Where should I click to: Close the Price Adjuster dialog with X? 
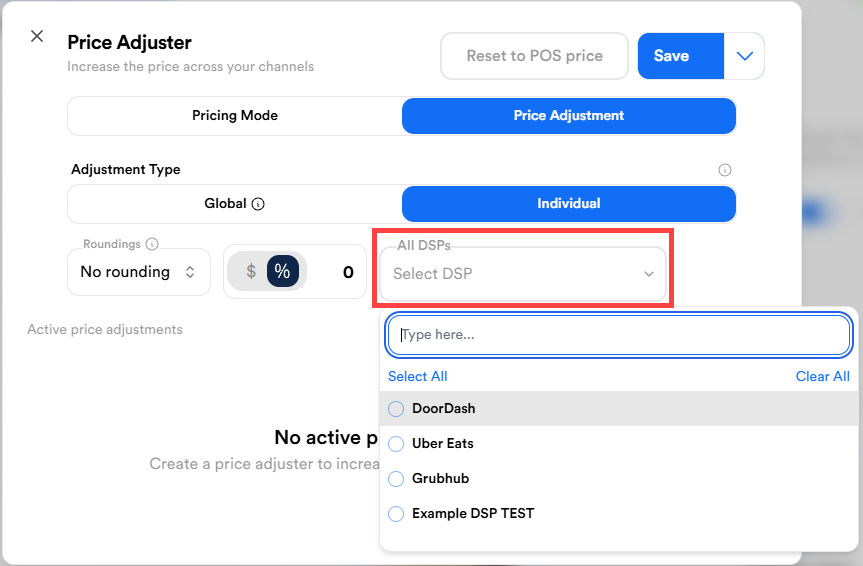(37, 36)
